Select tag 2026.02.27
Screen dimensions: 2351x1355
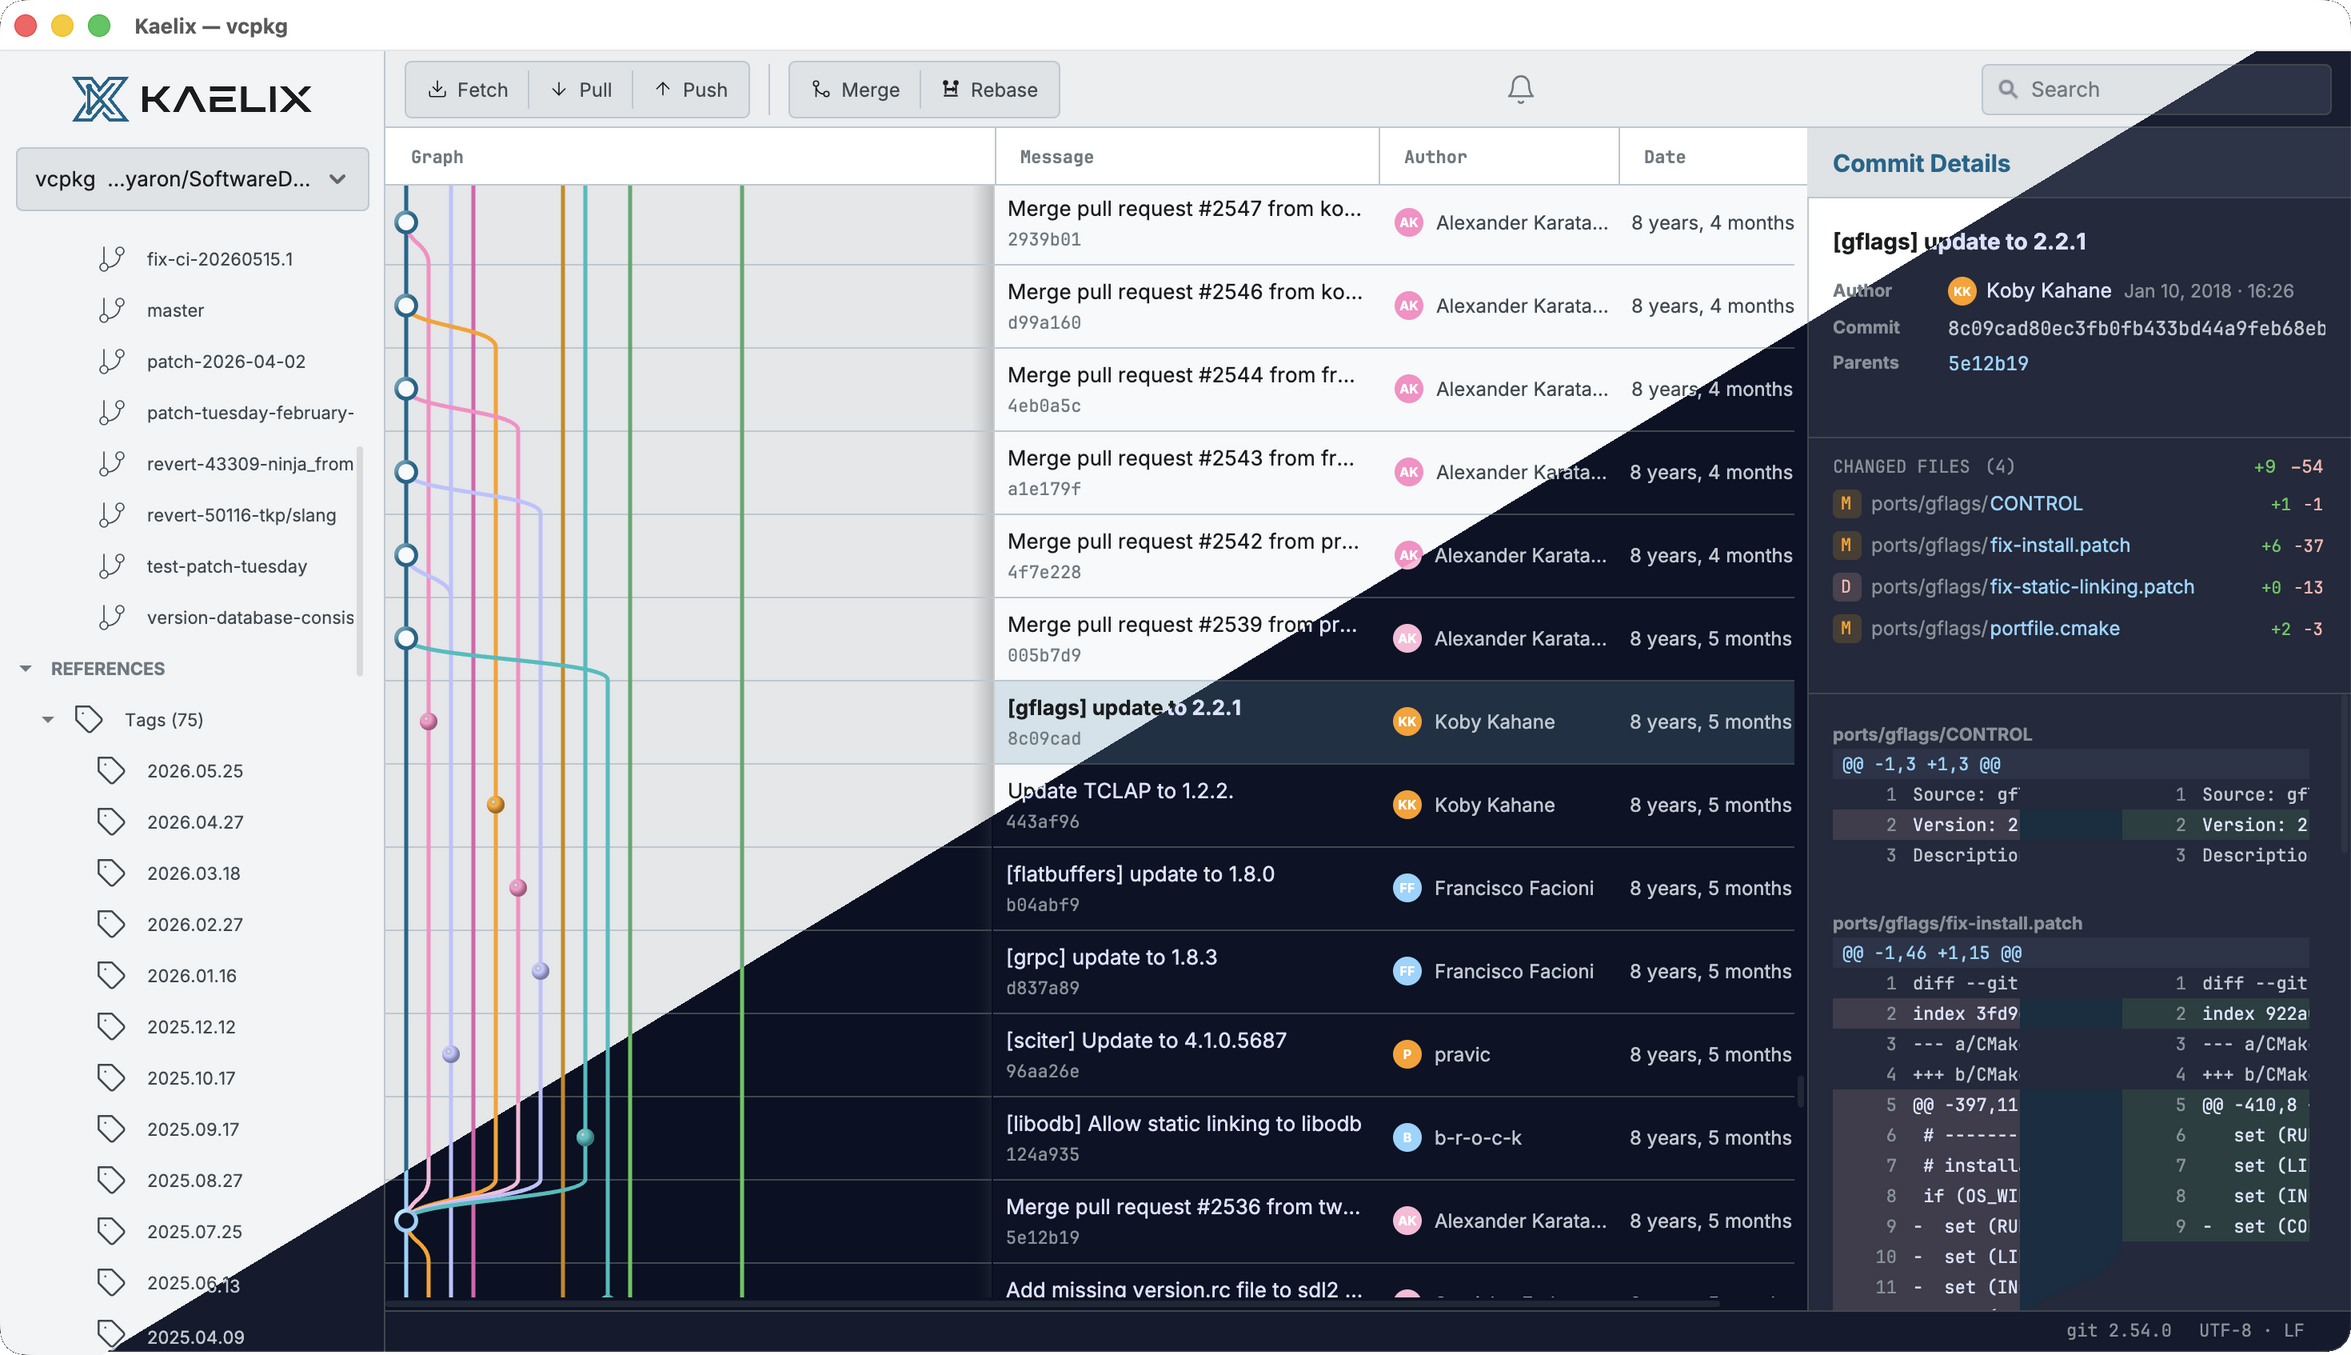(195, 925)
